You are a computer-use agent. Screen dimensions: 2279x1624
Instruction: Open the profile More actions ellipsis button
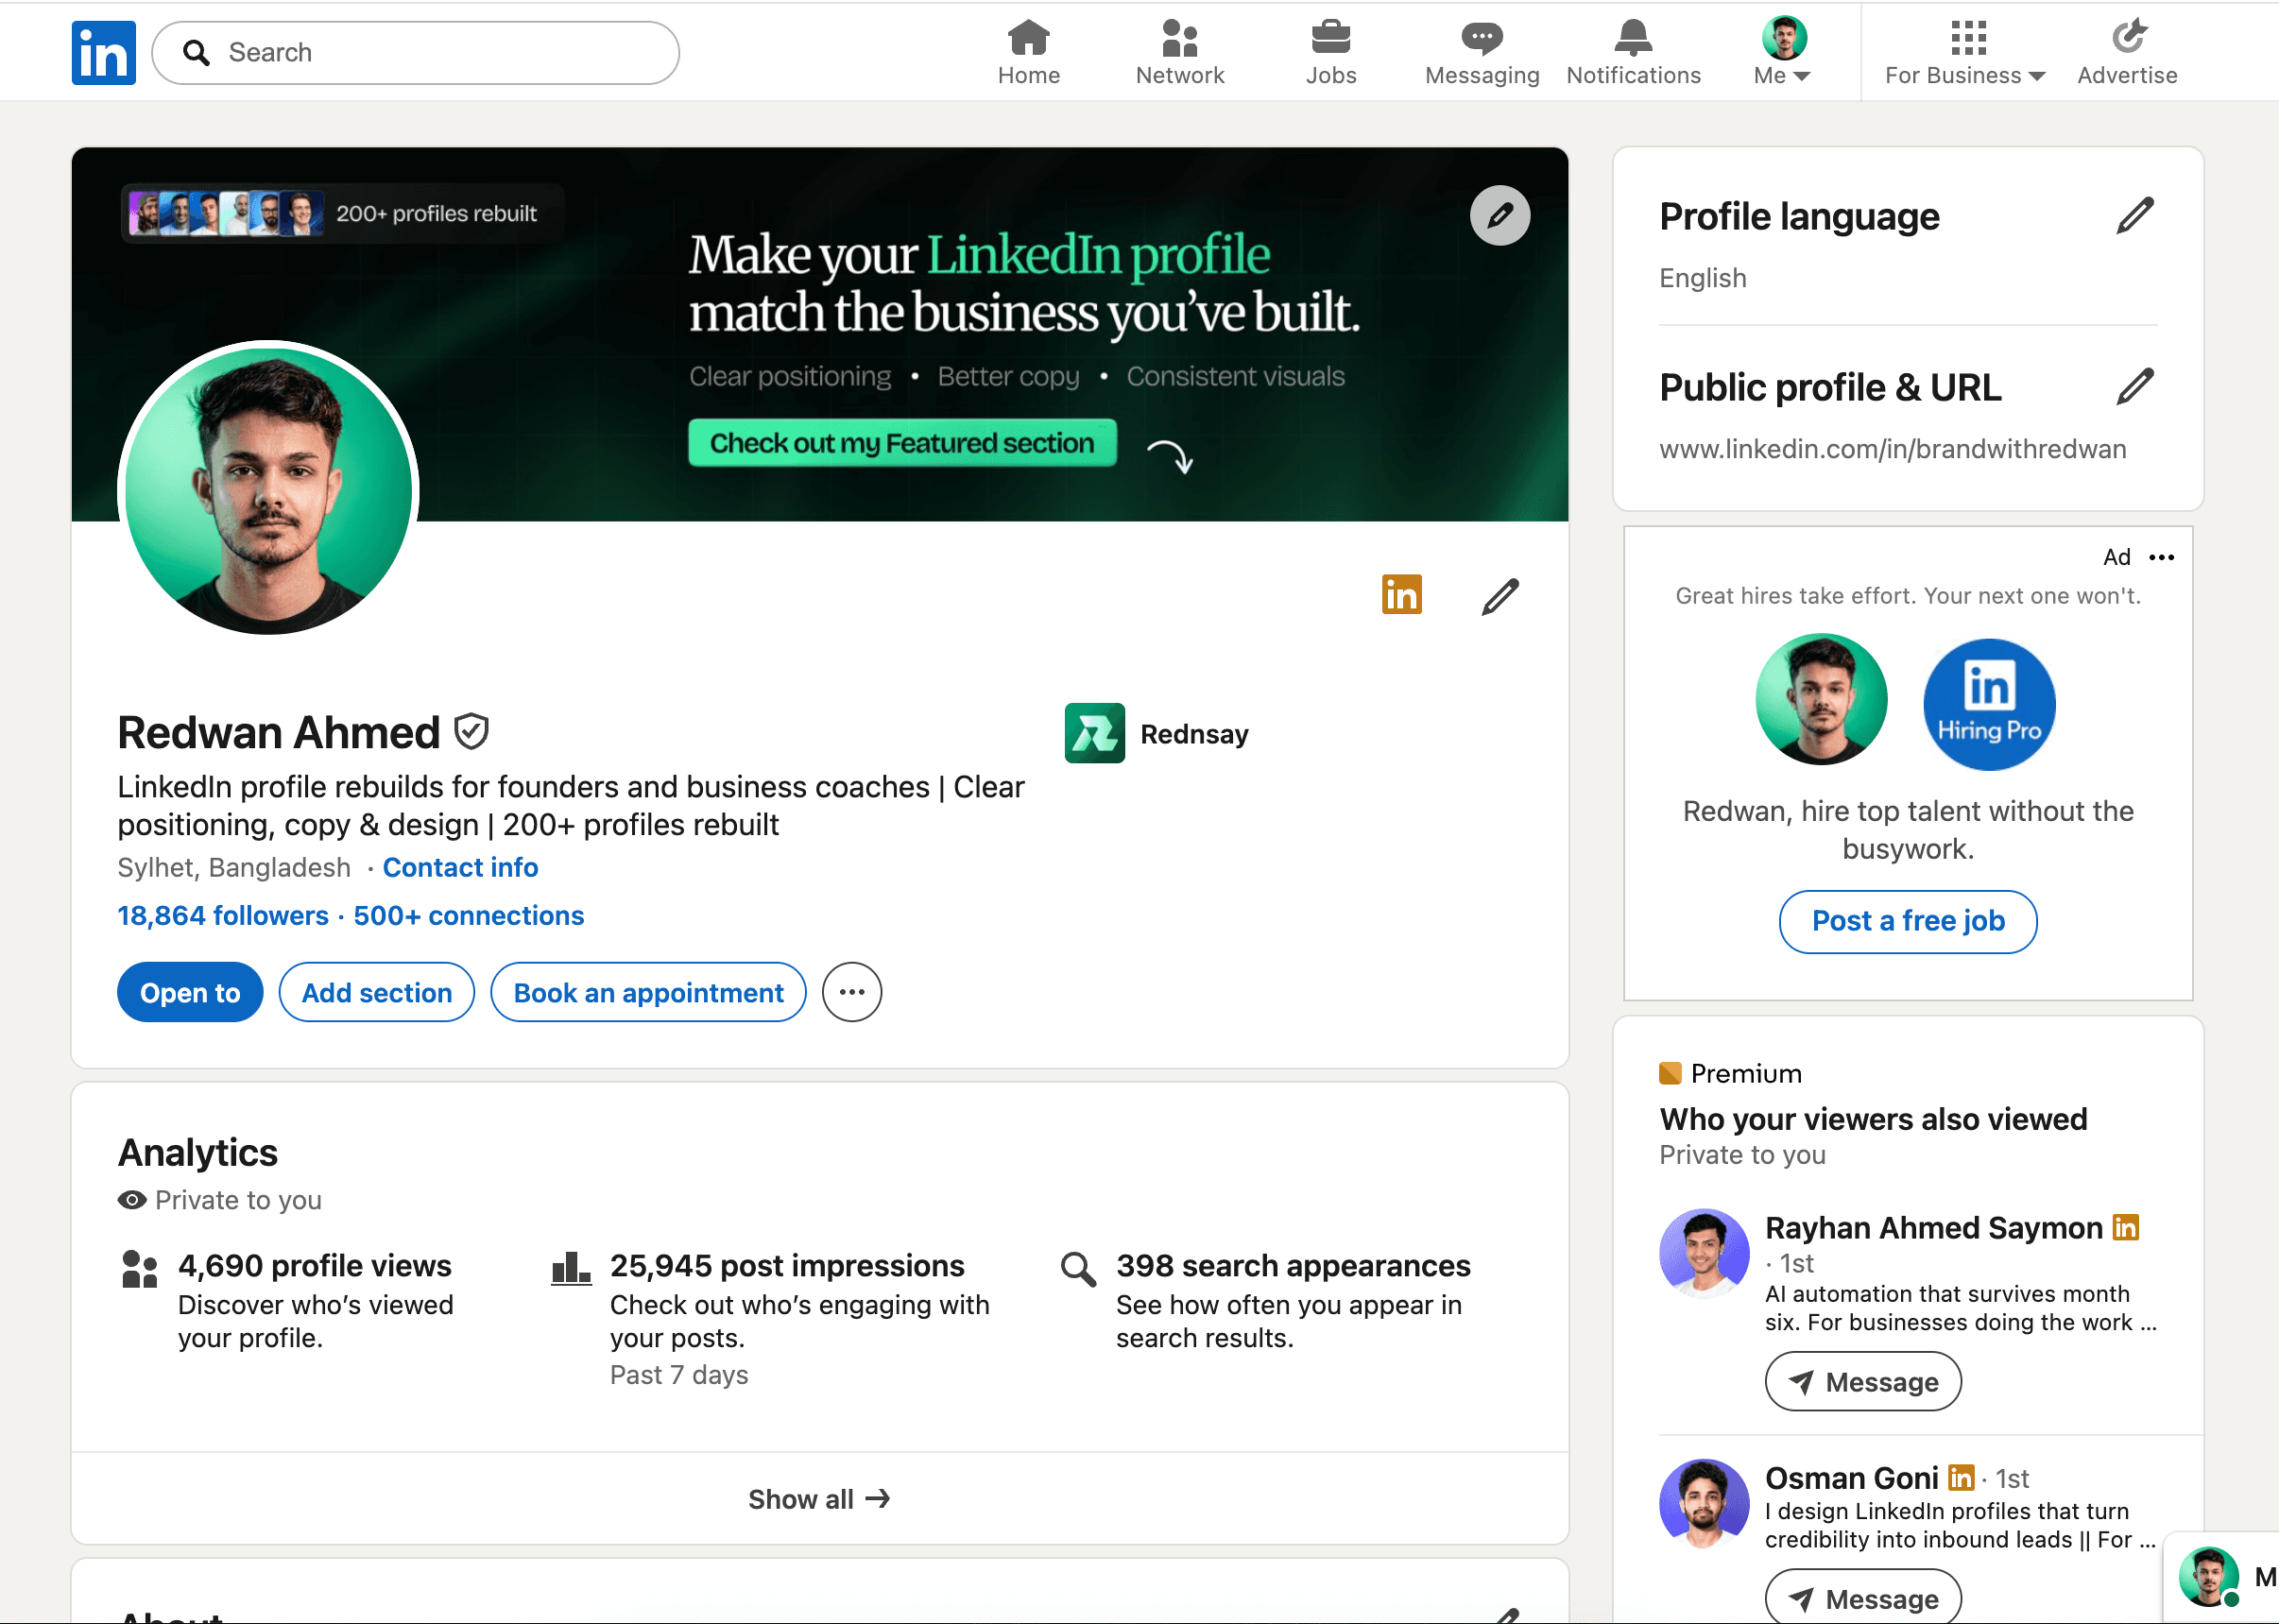(x=852, y=992)
